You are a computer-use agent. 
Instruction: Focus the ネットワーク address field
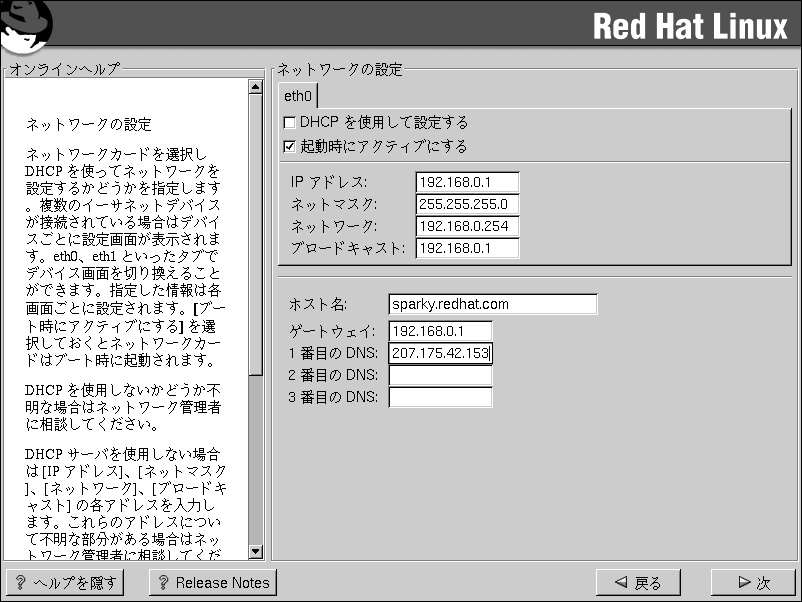(x=467, y=226)
